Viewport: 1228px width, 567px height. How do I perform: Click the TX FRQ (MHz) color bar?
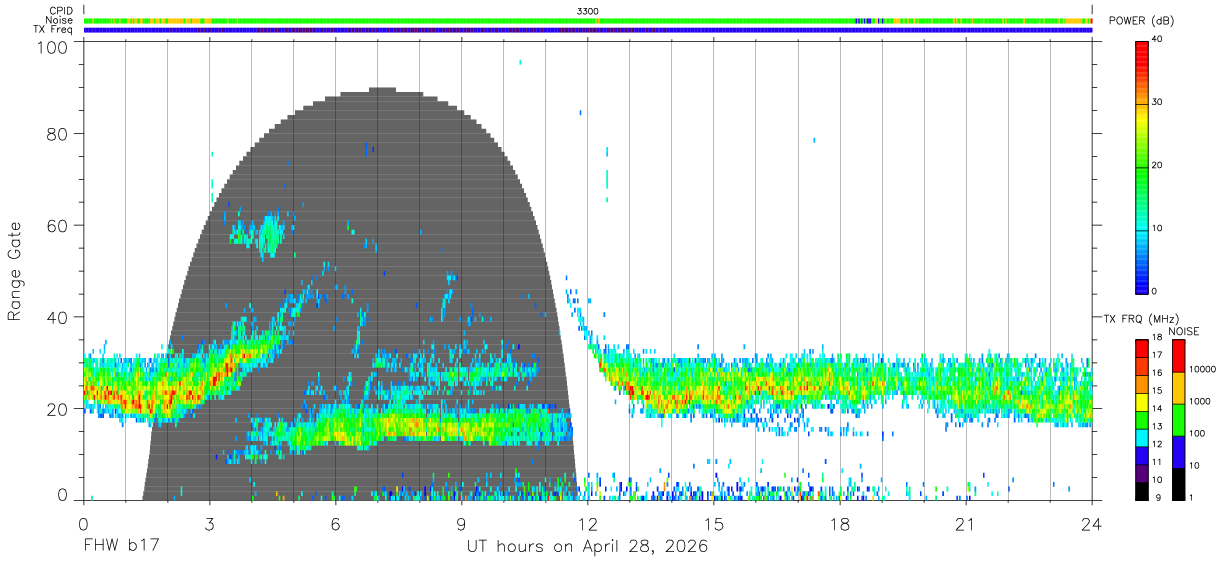(1141, 419)
